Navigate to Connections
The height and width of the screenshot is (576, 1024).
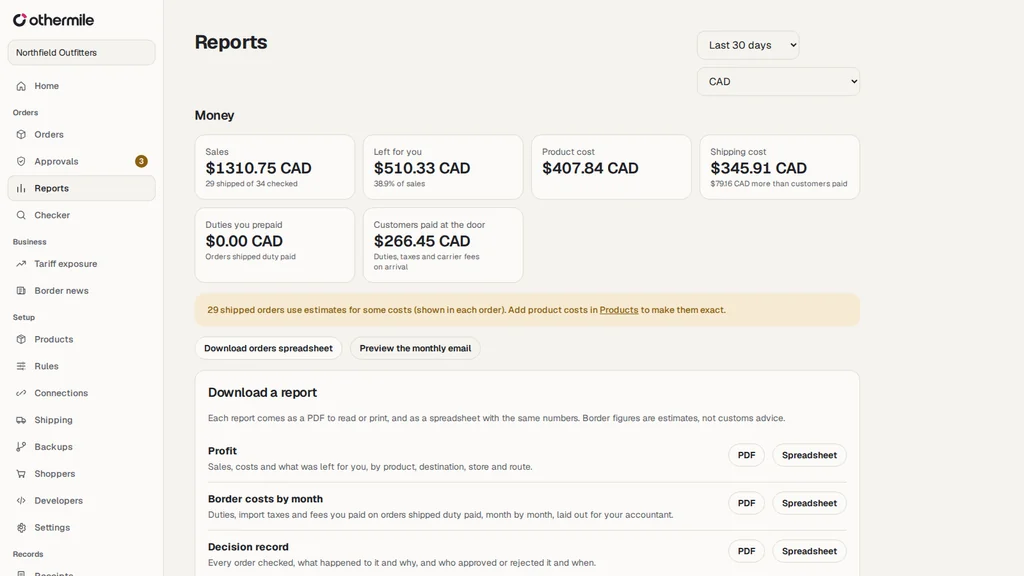click(82, 393)
